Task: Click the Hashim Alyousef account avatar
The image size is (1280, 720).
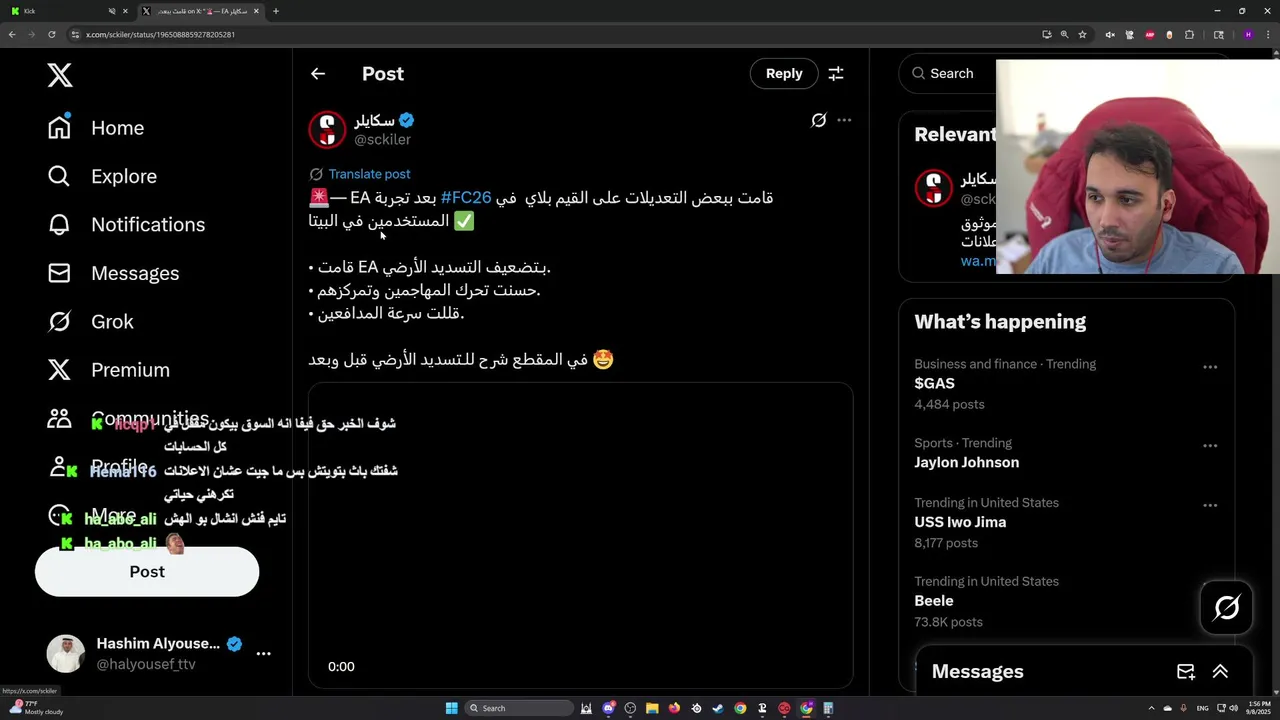Action: coord(65,654)
